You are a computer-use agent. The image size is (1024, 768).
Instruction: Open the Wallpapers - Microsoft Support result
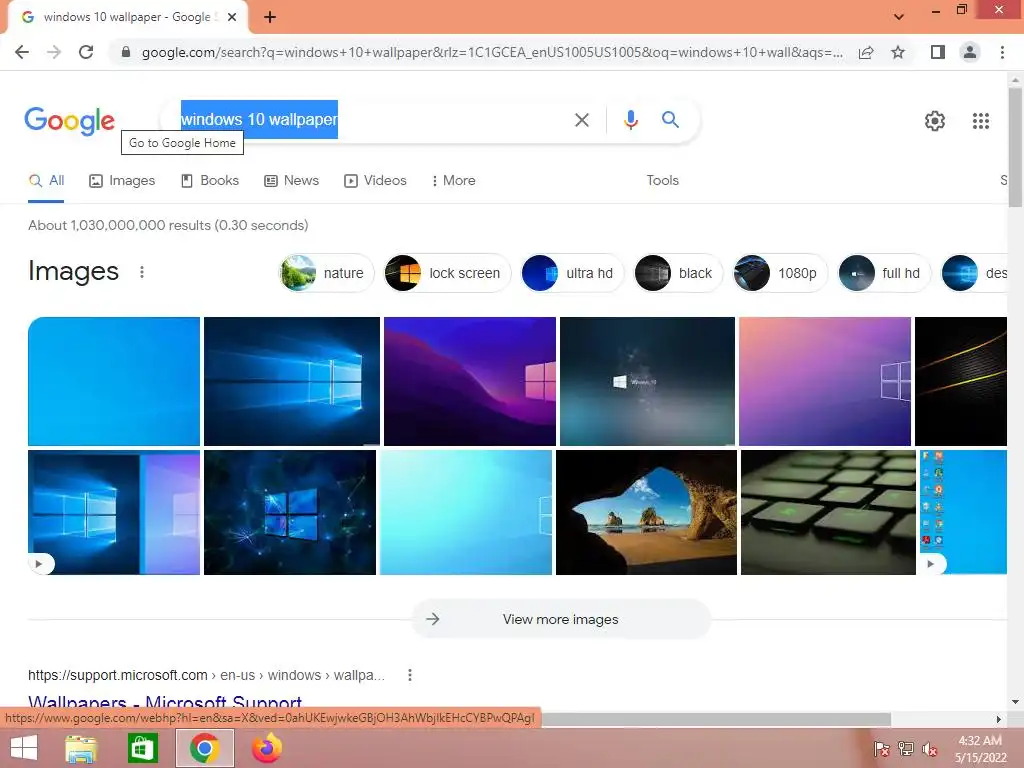click(x=165, y=703)
